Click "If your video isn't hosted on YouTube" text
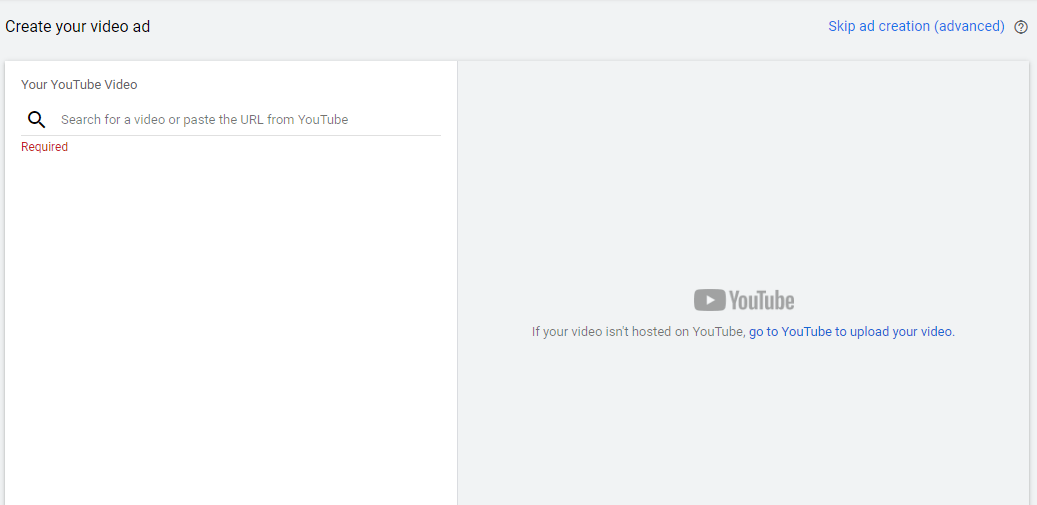1037x505 pixels. tap(638, 332)
